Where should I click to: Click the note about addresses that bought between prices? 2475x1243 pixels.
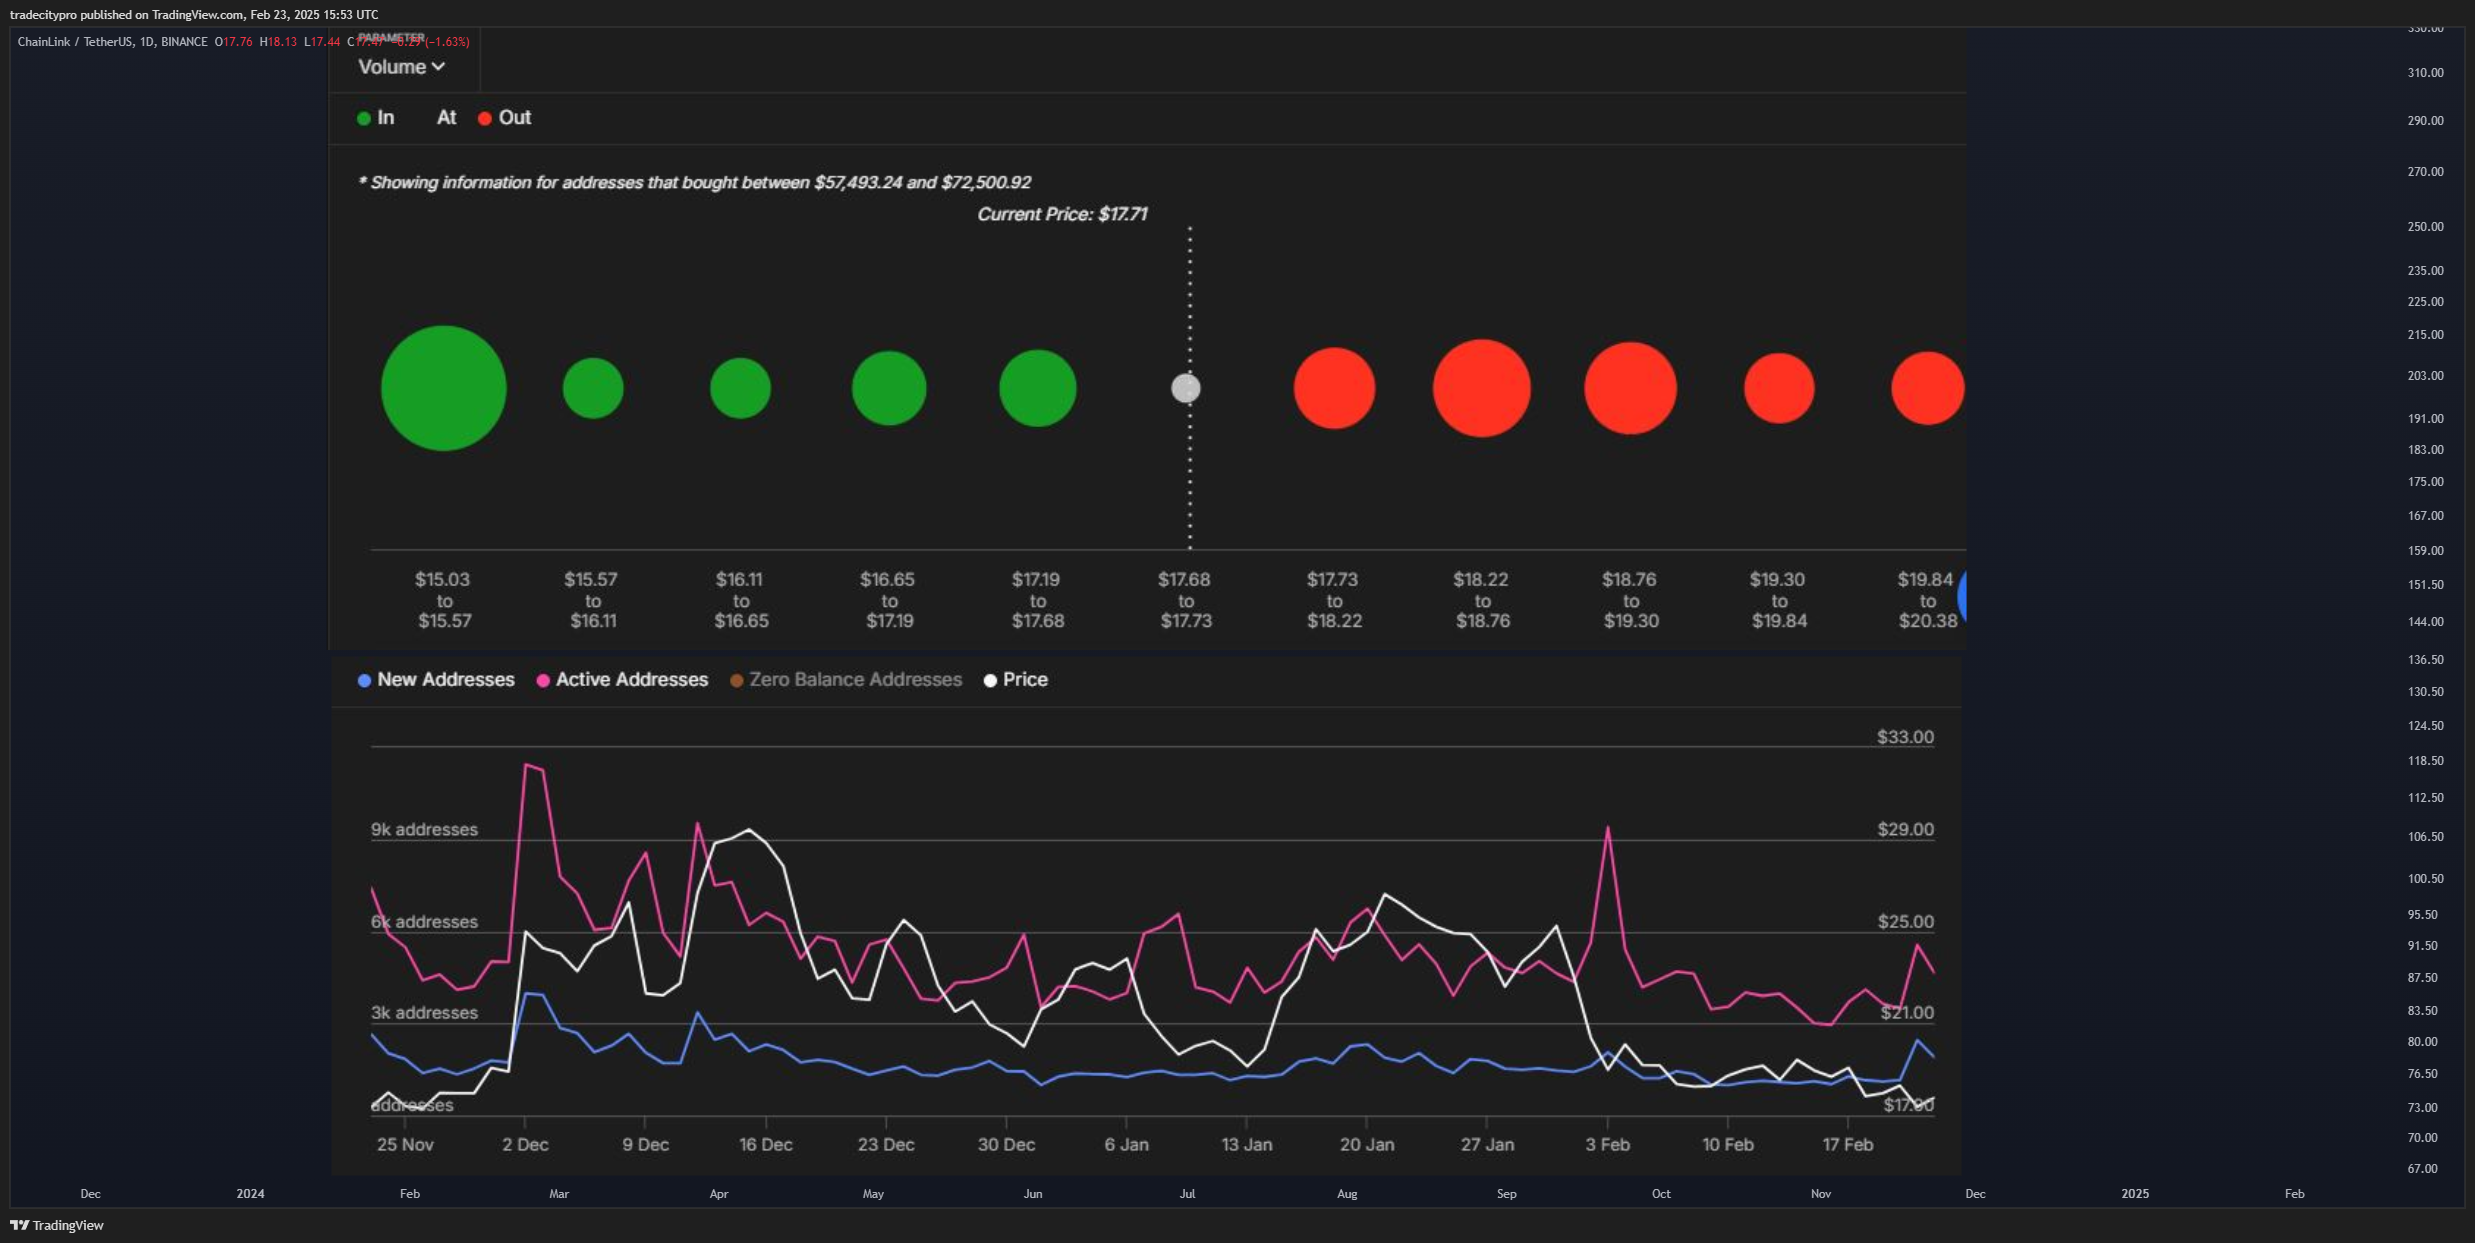pos(695,183)
